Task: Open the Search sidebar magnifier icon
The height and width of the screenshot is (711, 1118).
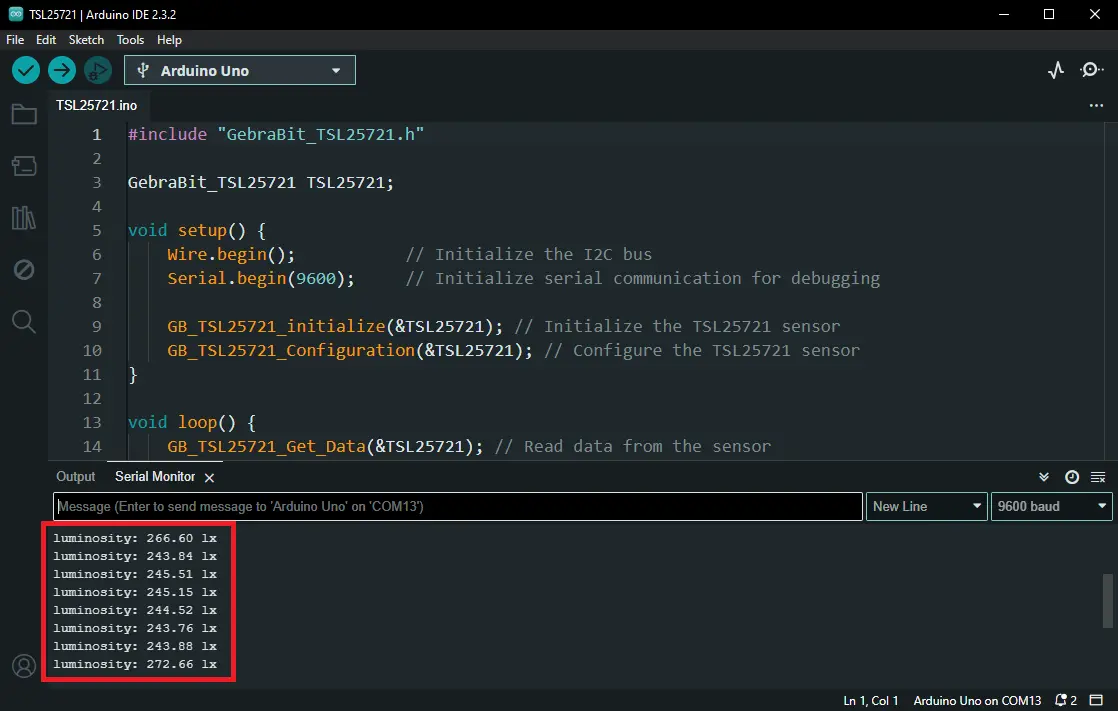Action: click(x=24, y=322)
